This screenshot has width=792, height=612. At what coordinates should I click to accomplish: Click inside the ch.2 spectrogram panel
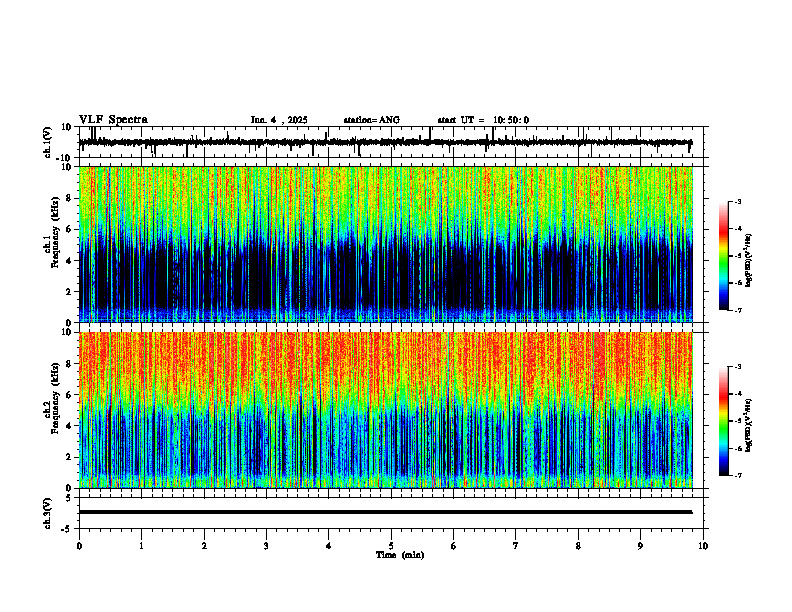click(386, 410)
